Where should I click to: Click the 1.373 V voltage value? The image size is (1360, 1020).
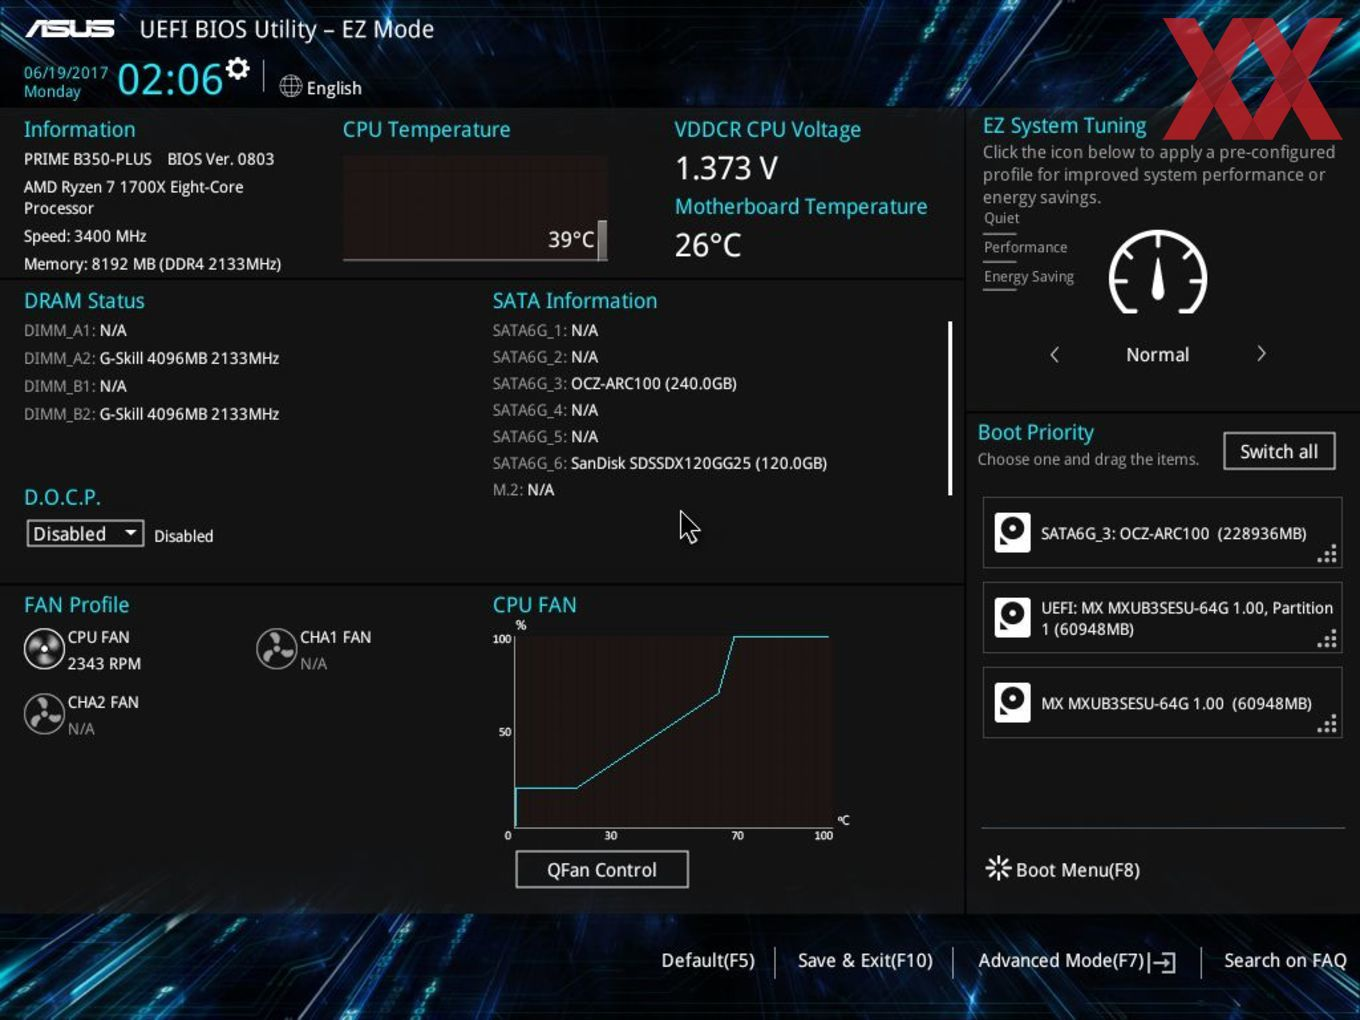pos(726,168)
